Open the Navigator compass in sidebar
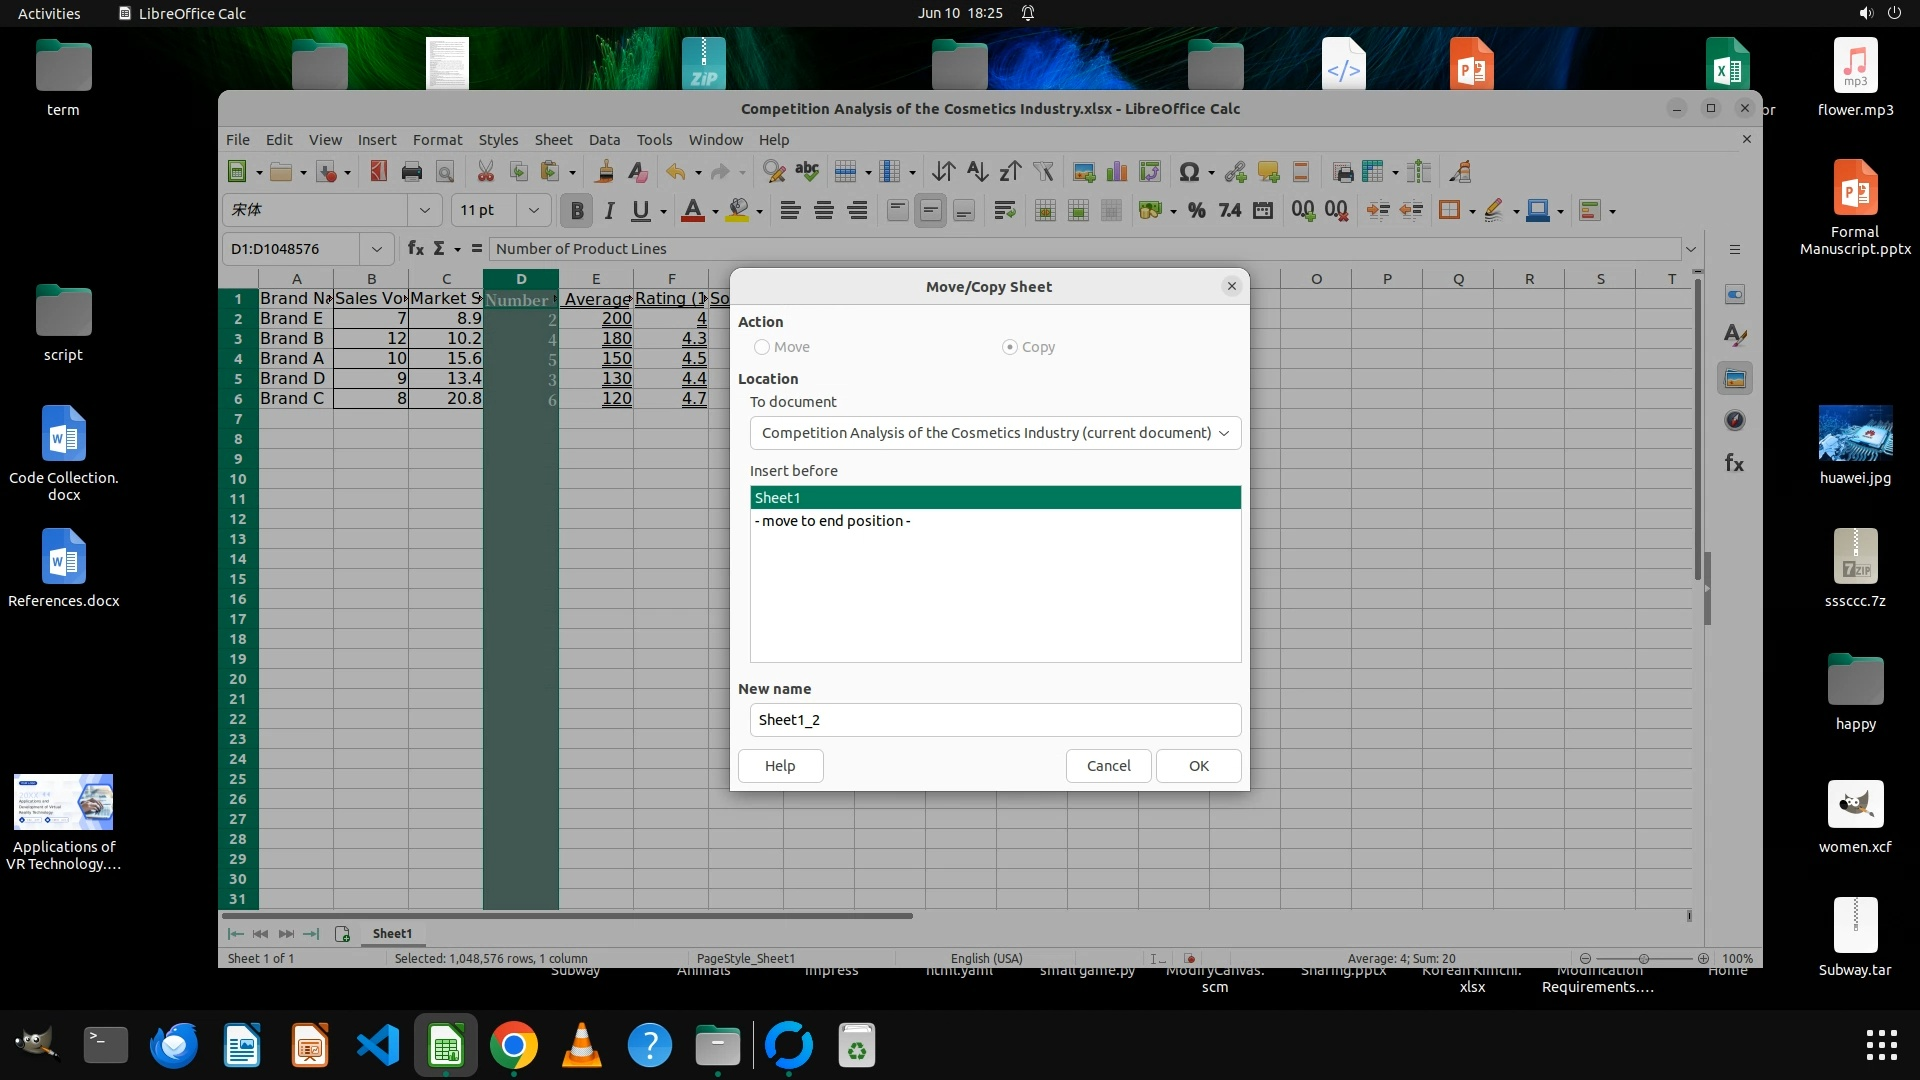The image size is (1920, 1080). click(x=1735, y=421)
